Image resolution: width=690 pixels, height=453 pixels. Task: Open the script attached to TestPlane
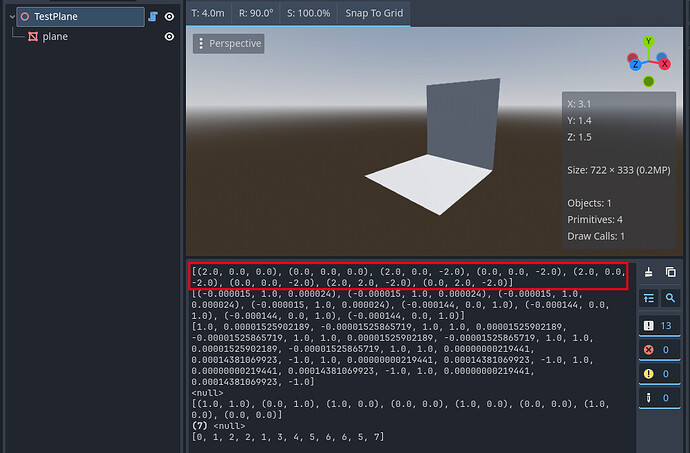pyautogui.click(x=152, y=17)
